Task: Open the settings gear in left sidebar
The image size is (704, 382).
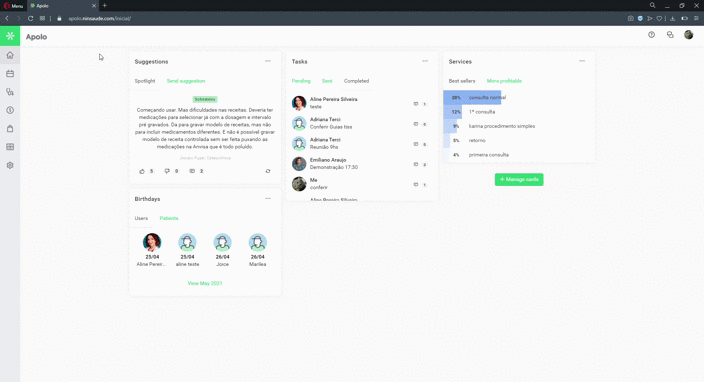Action: tap(10, 165)
